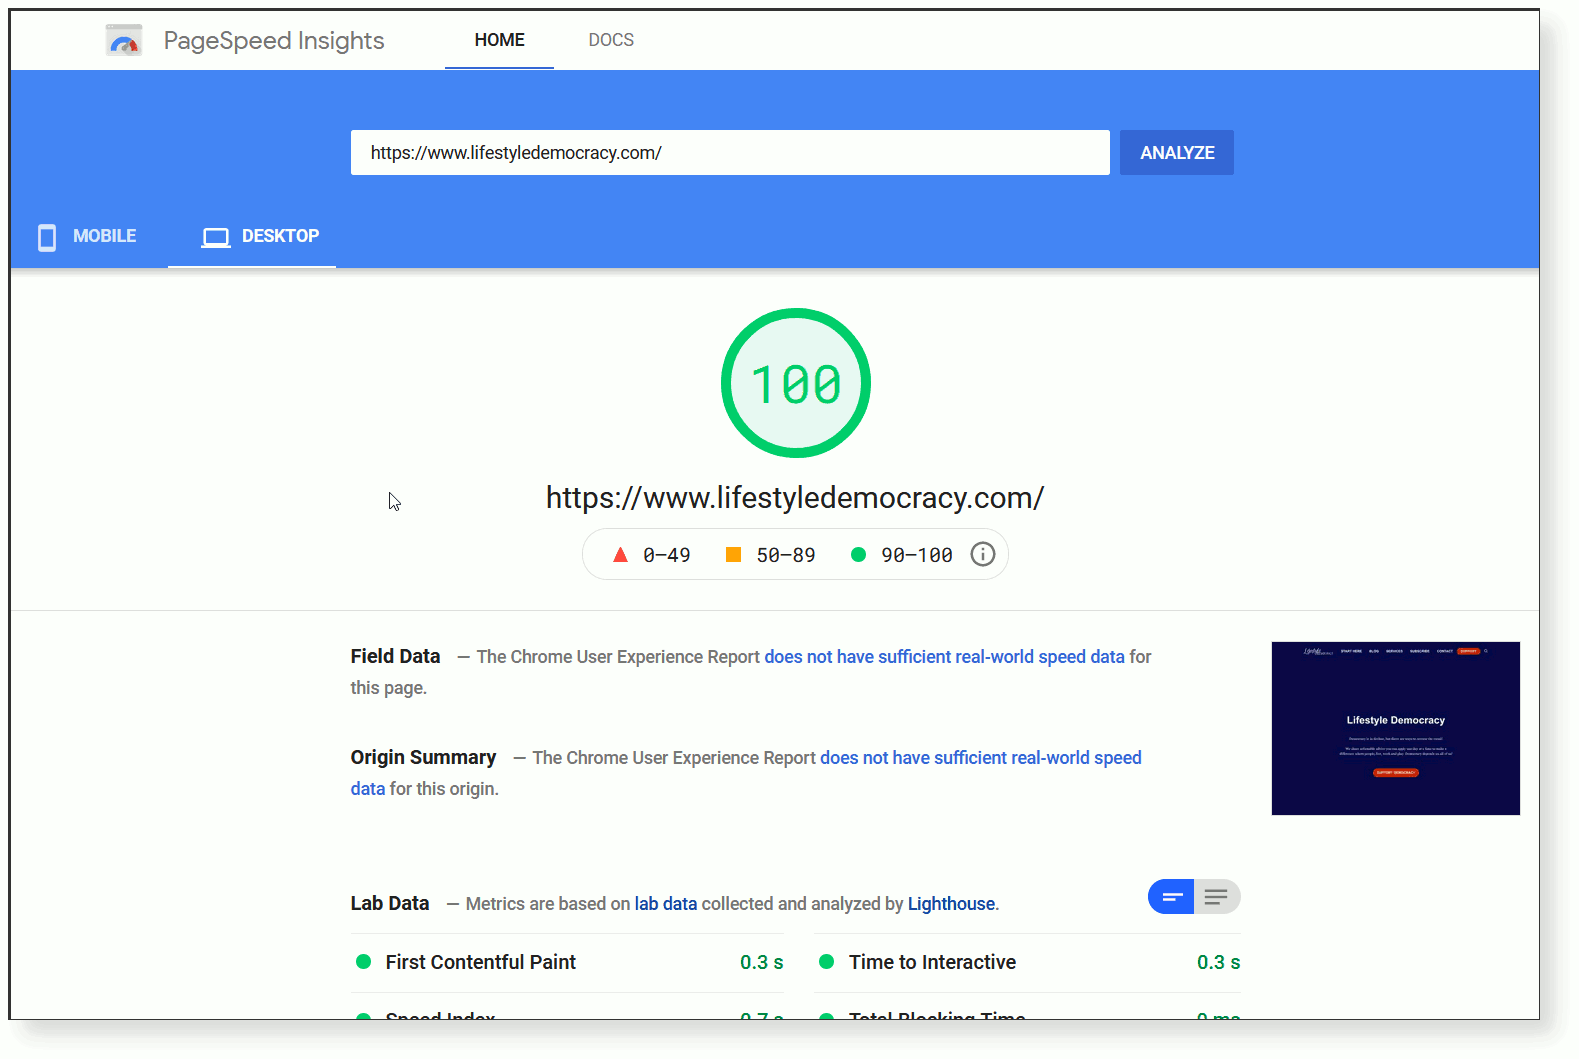The image size is (1579, 1059).
Task: Open Origin Summary 'does not have sufficient real-world speed' link
Action: 981,758
